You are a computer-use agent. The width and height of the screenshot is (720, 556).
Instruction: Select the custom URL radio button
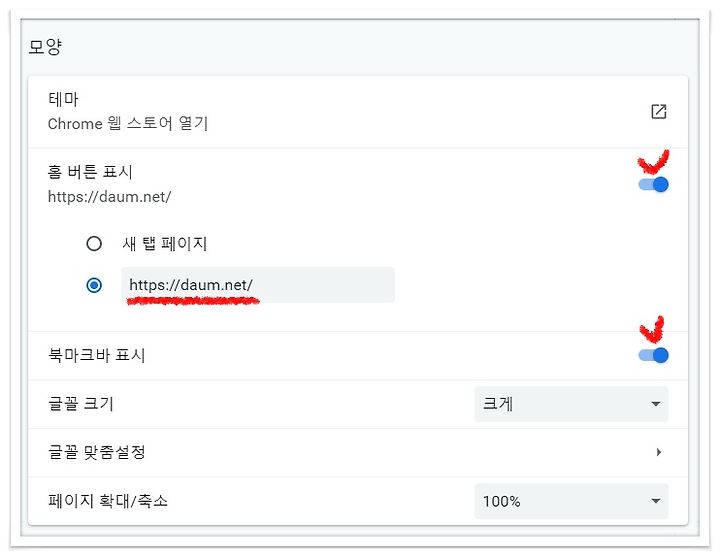(94, 285)
